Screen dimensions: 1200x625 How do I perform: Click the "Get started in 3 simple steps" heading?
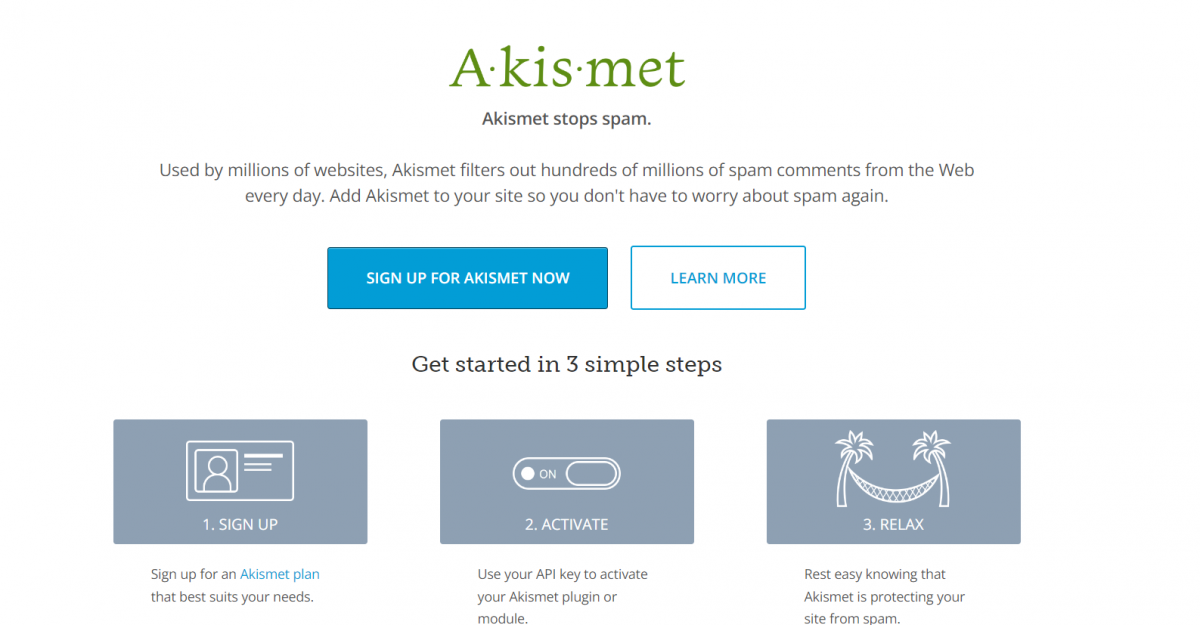coord(567,364)
